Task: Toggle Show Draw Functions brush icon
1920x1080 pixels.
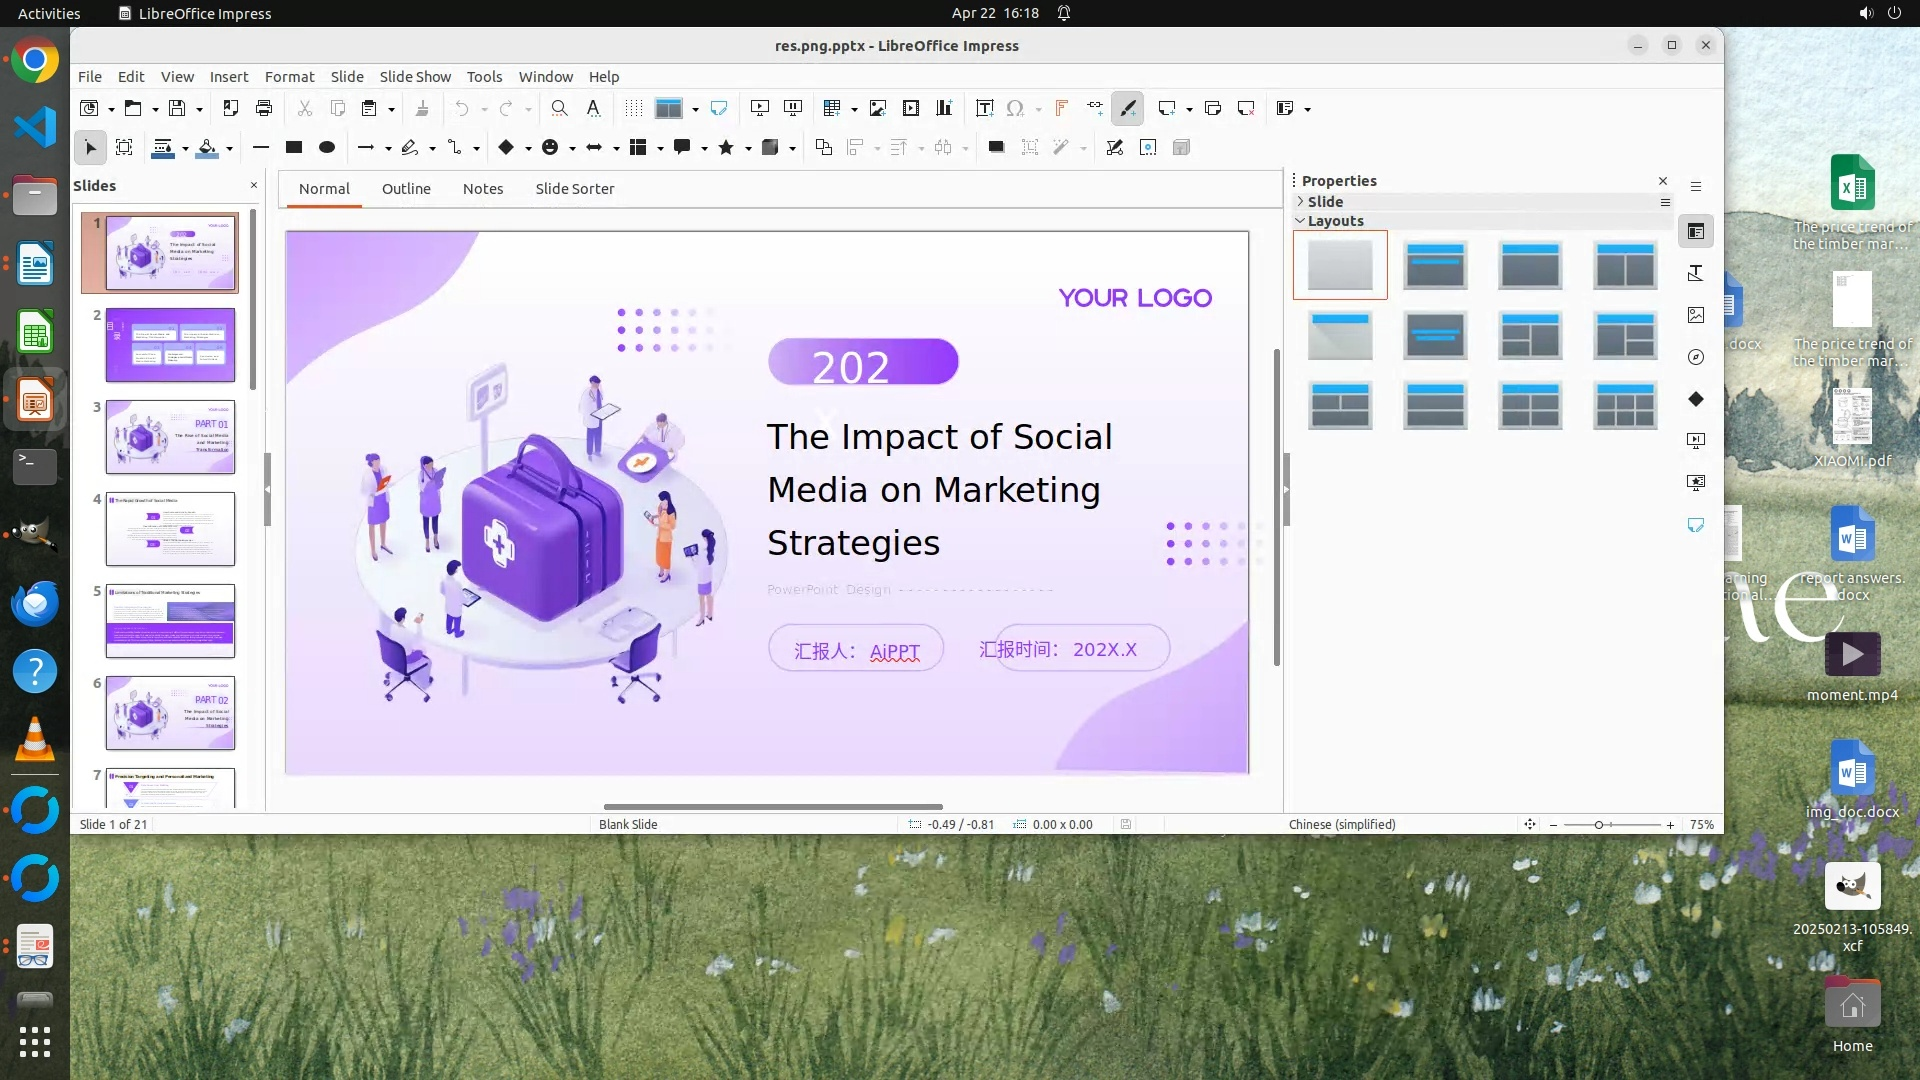Action: click(x=1128, y=108)
